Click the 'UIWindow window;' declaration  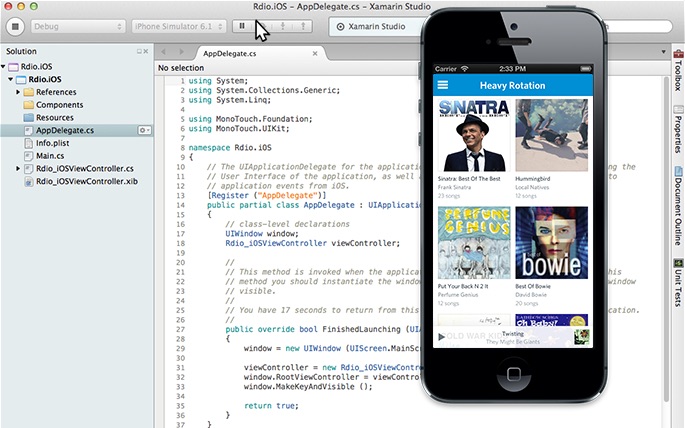(262, 234)
